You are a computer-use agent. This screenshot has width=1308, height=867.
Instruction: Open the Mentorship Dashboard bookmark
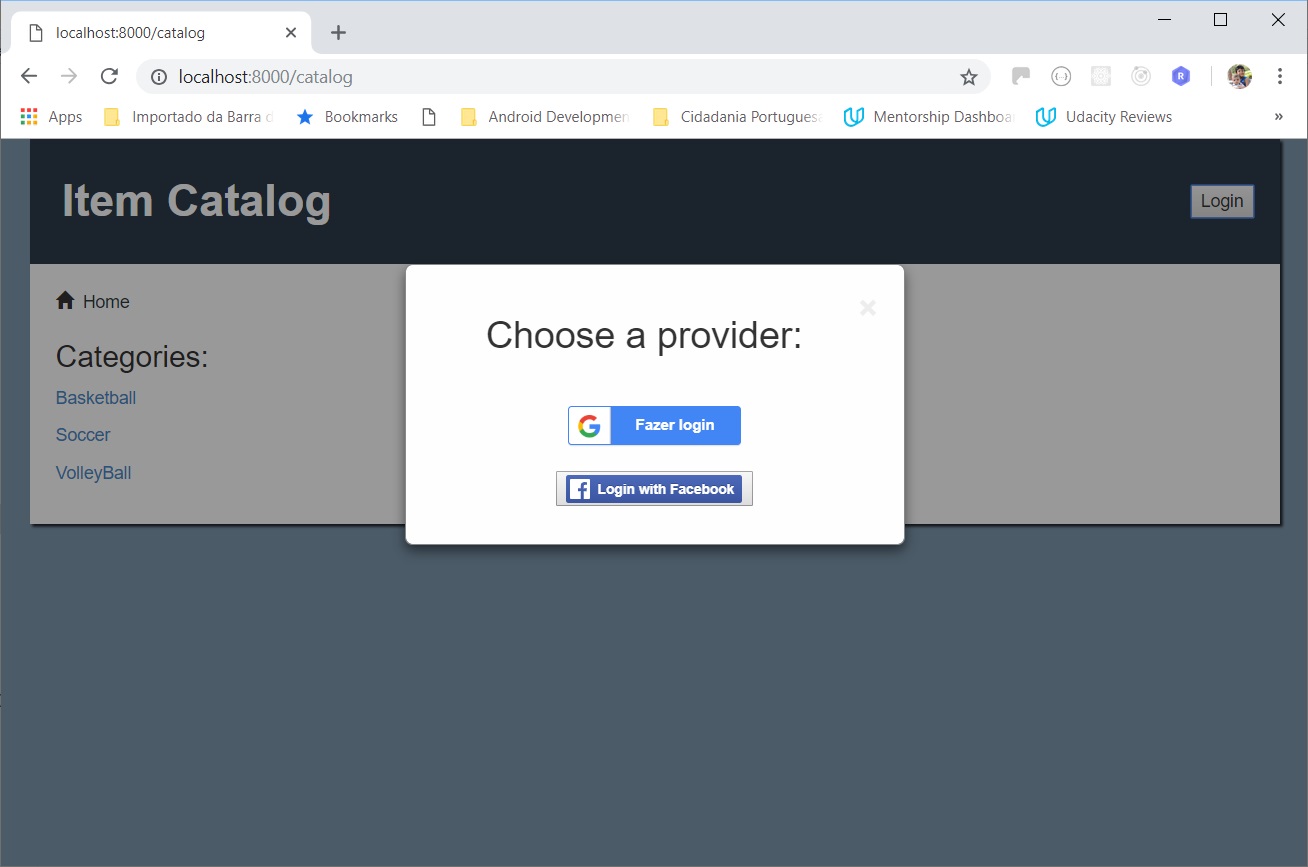(x=929, y=117)
